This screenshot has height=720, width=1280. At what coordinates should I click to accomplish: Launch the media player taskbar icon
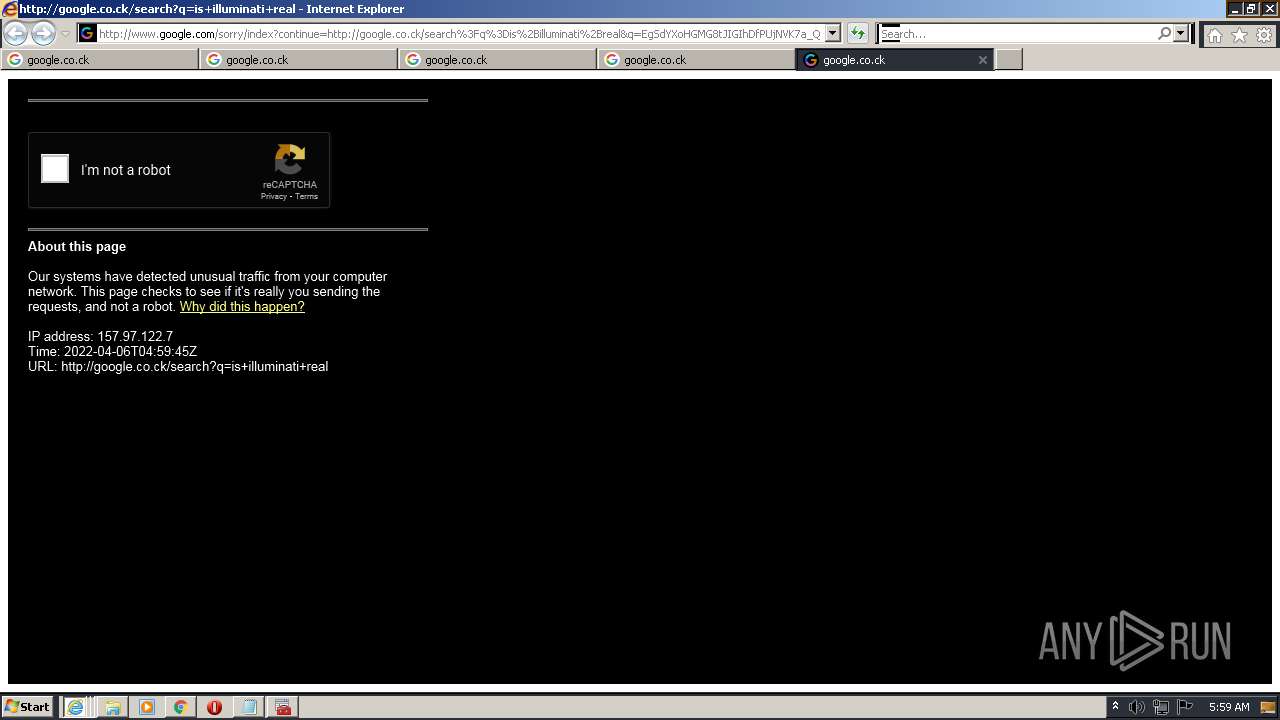[x=147, y=707]
